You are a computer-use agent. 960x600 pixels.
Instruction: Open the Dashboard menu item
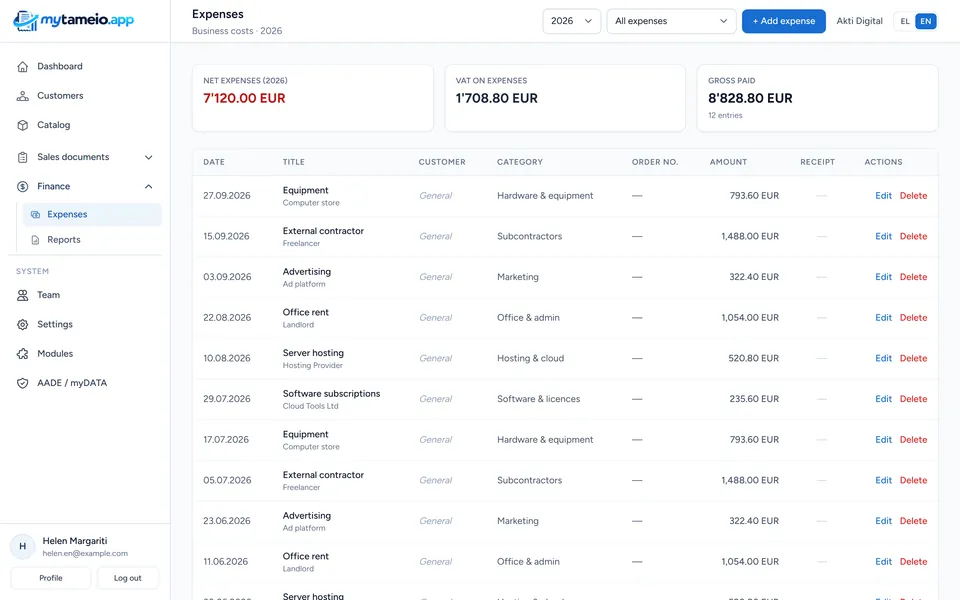click(85, 66)
